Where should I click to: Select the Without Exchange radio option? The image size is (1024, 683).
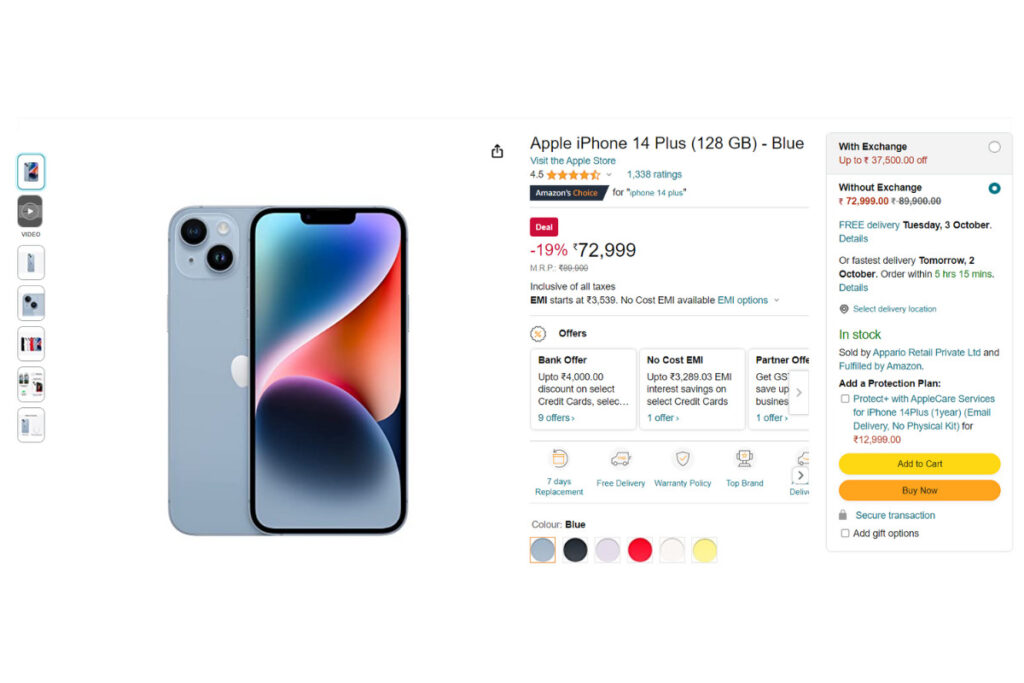(x=994, y=188)
